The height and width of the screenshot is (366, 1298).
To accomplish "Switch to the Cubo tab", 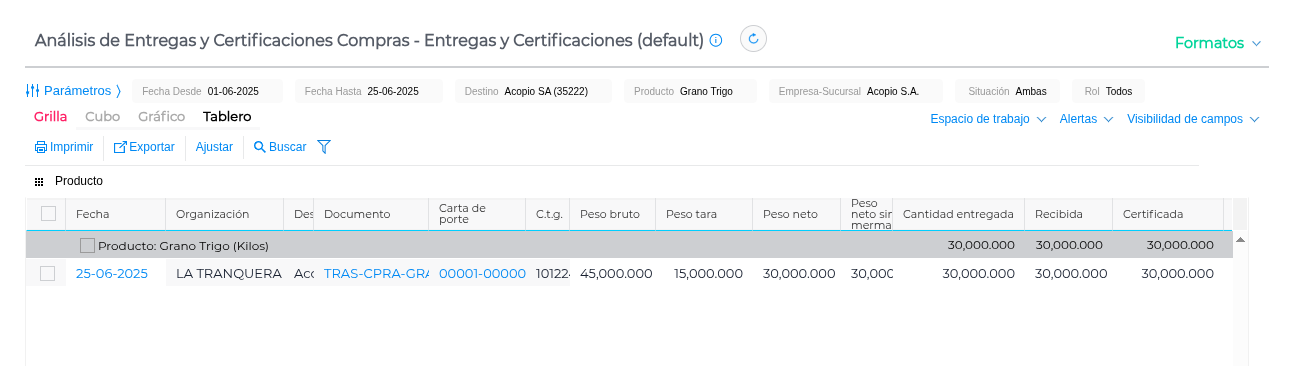I will point(102,117).
